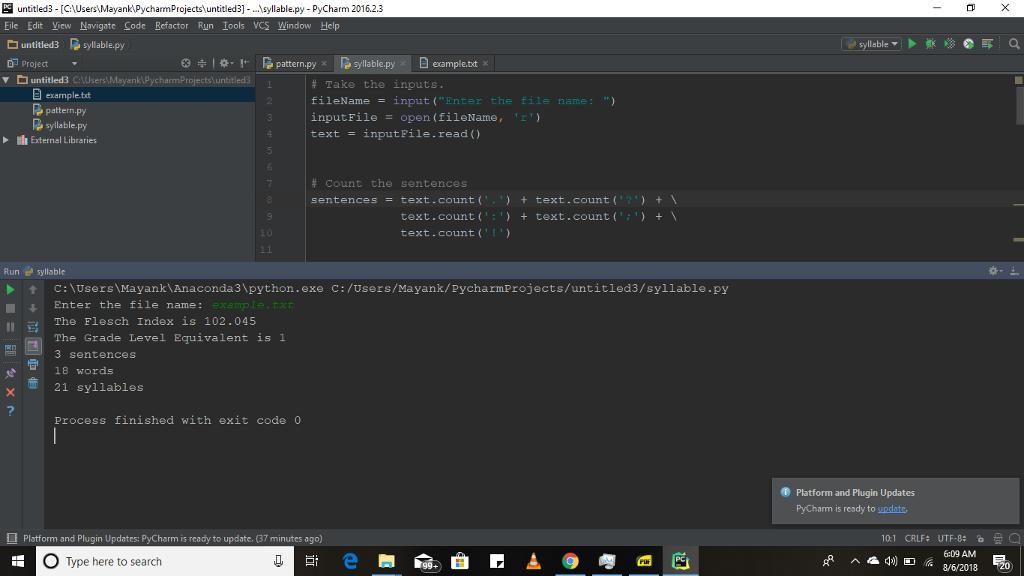The image size is (1024, 576).
Task: Stop the process in the Run panel
Action: pos(11,308)
